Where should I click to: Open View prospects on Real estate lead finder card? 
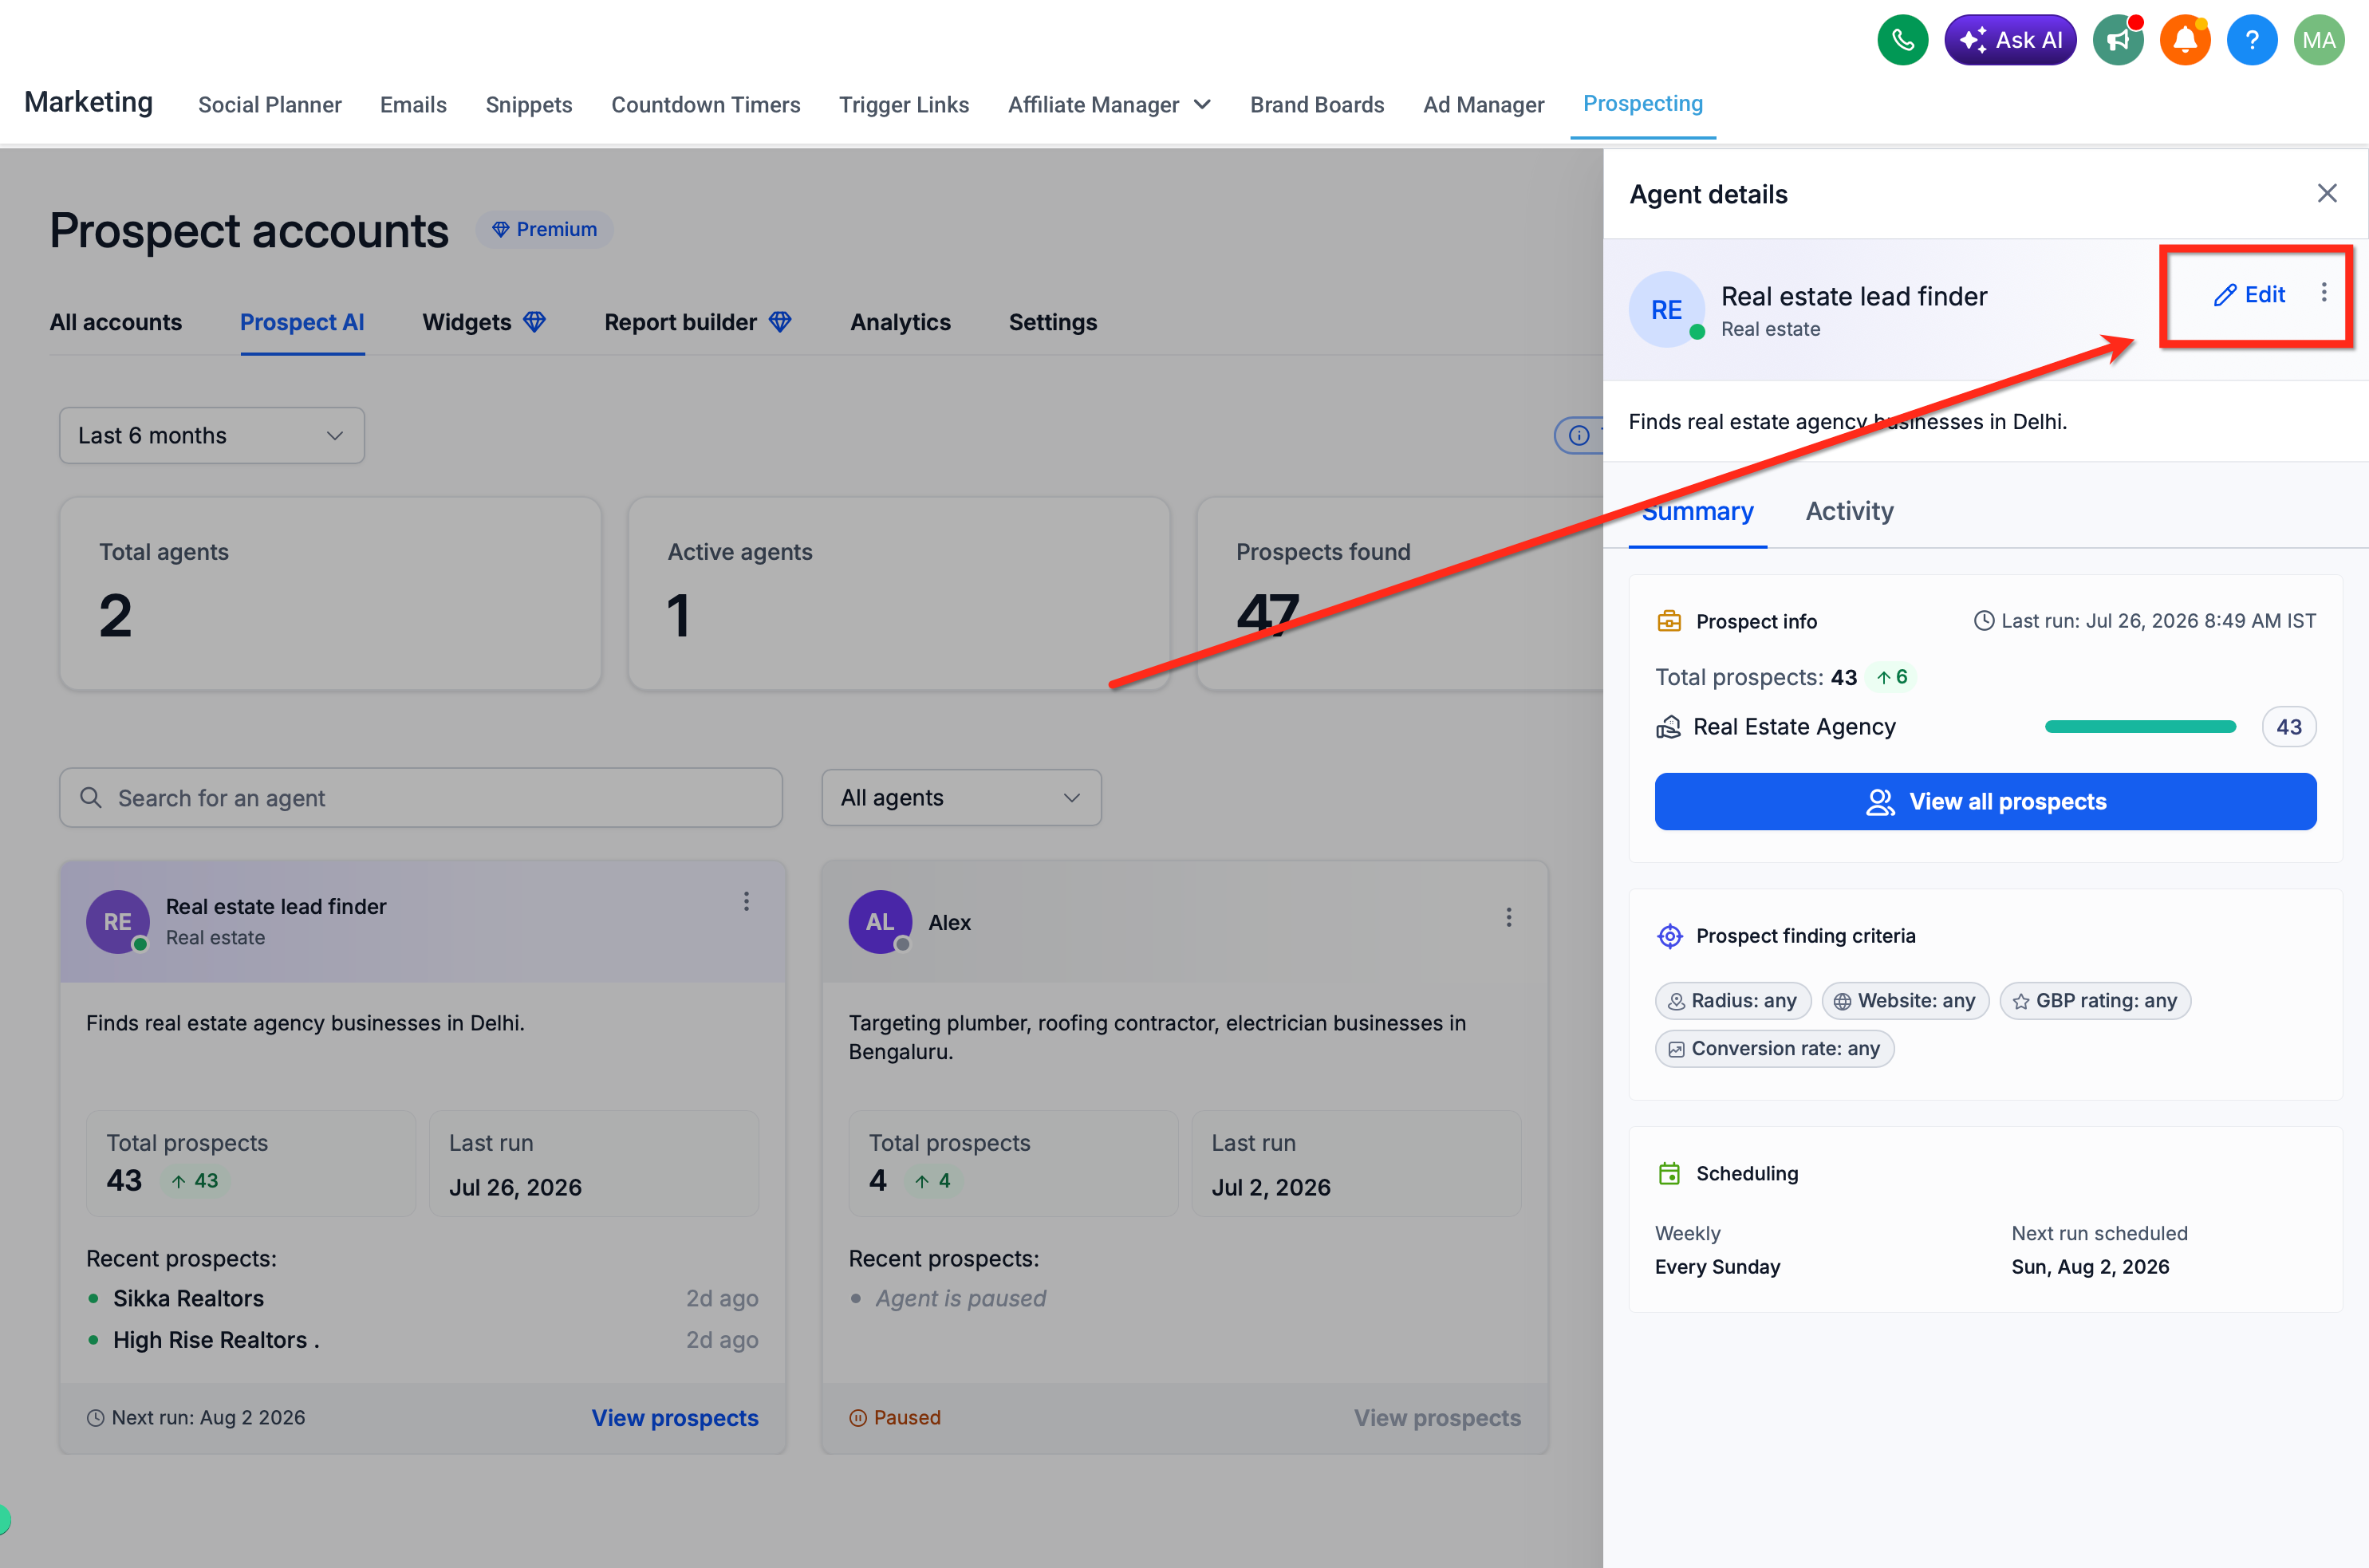click(x=675, y=1418)
